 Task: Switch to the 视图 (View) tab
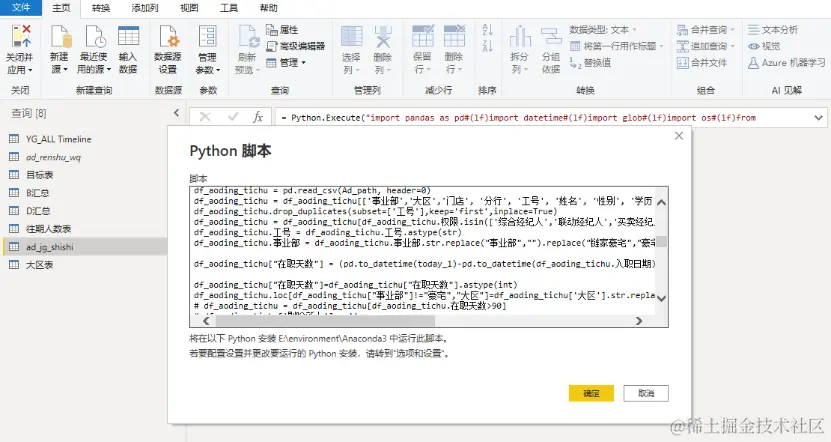189,8
